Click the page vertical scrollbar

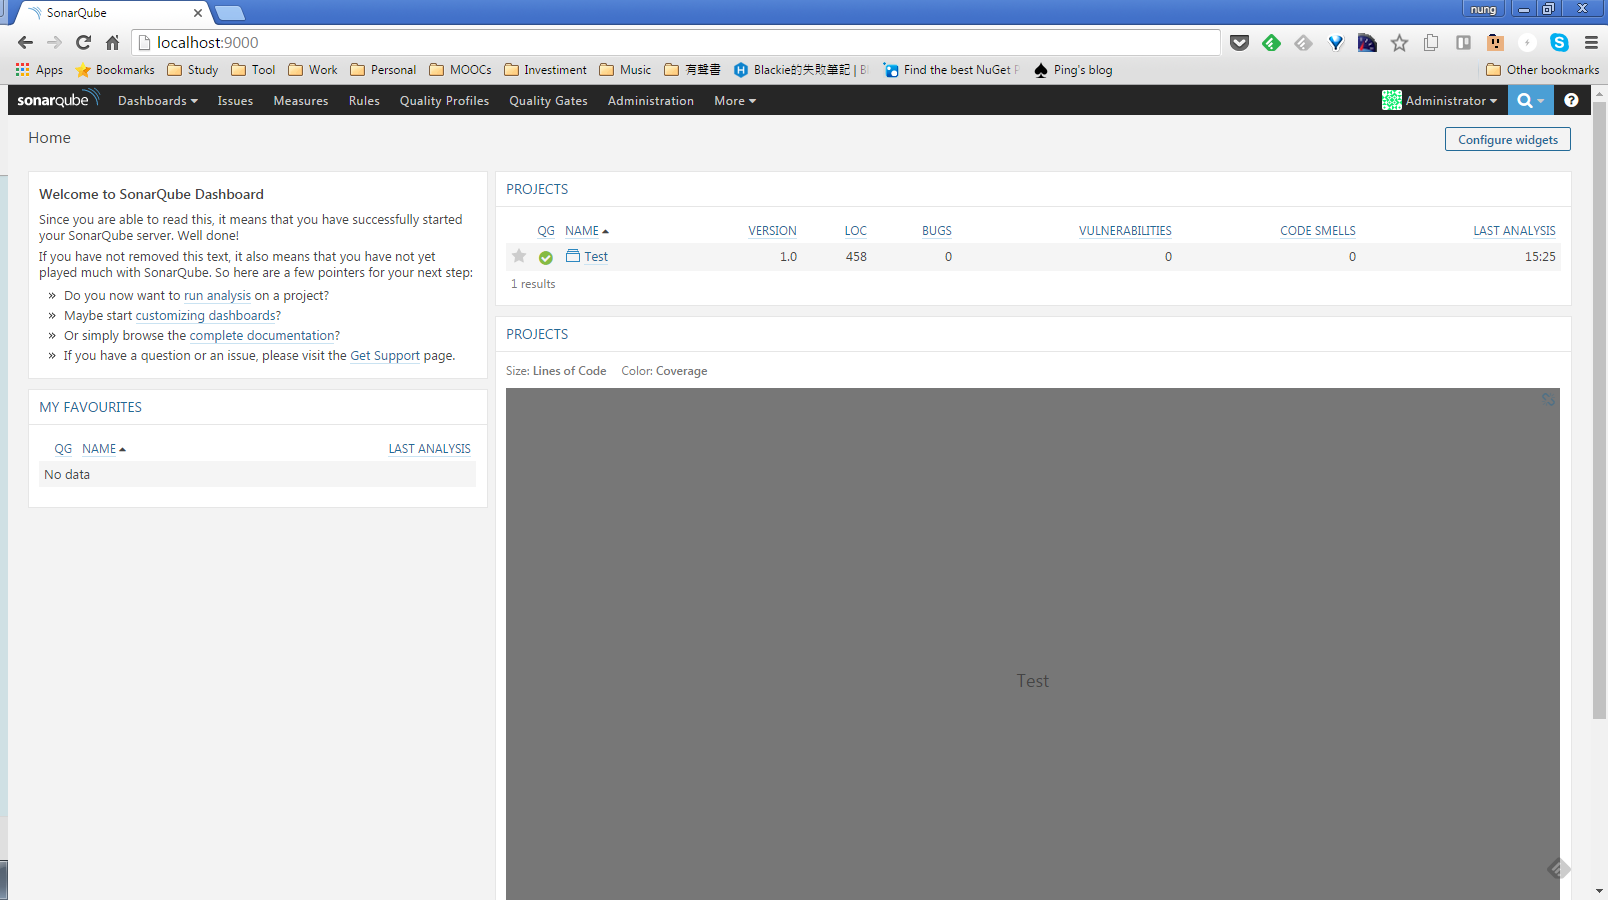1599,410
